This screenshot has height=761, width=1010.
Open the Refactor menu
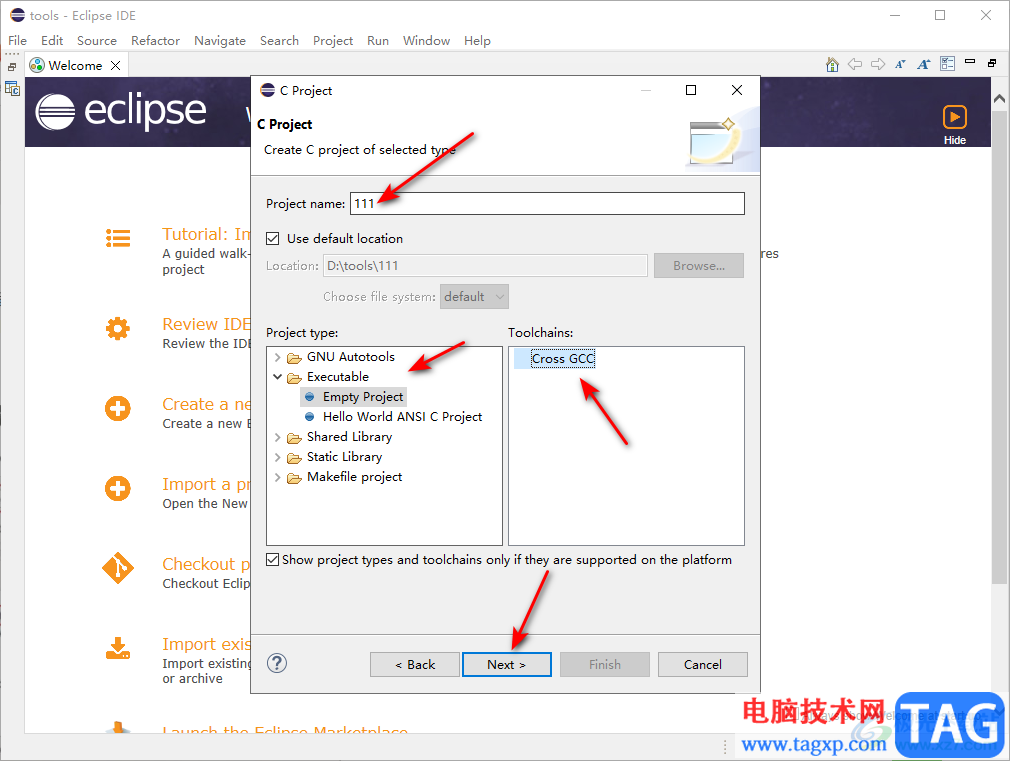[155, 41]
